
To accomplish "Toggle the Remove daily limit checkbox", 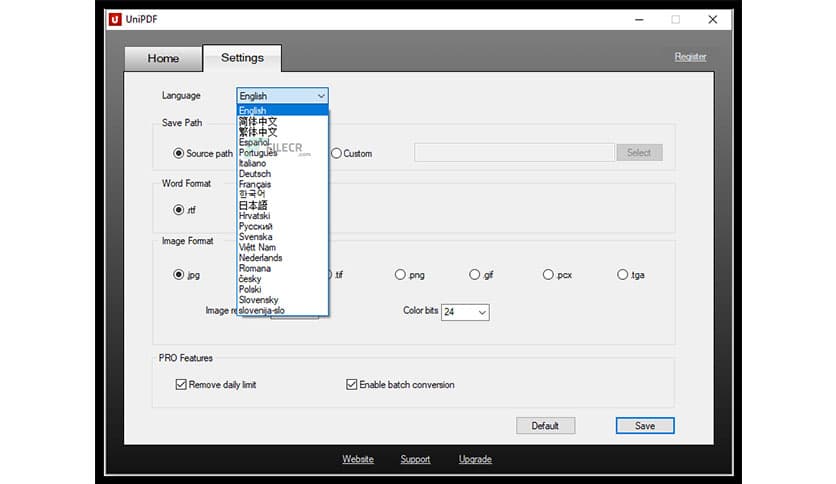I will (x=181, y=384).
